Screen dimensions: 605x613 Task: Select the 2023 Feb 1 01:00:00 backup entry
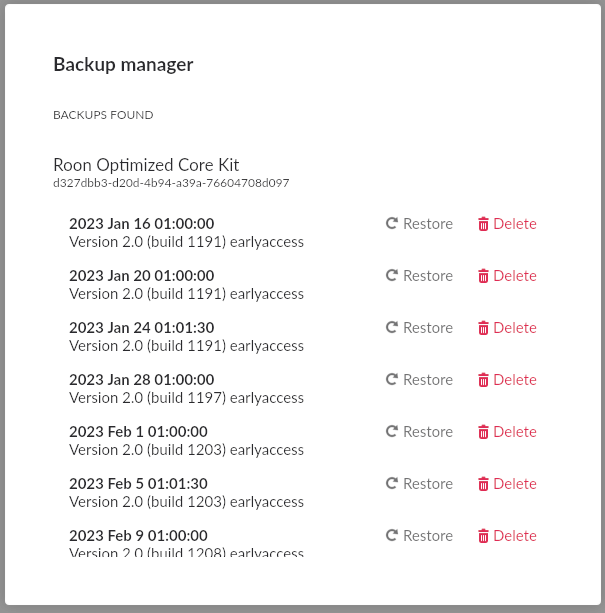click(186, 441)
